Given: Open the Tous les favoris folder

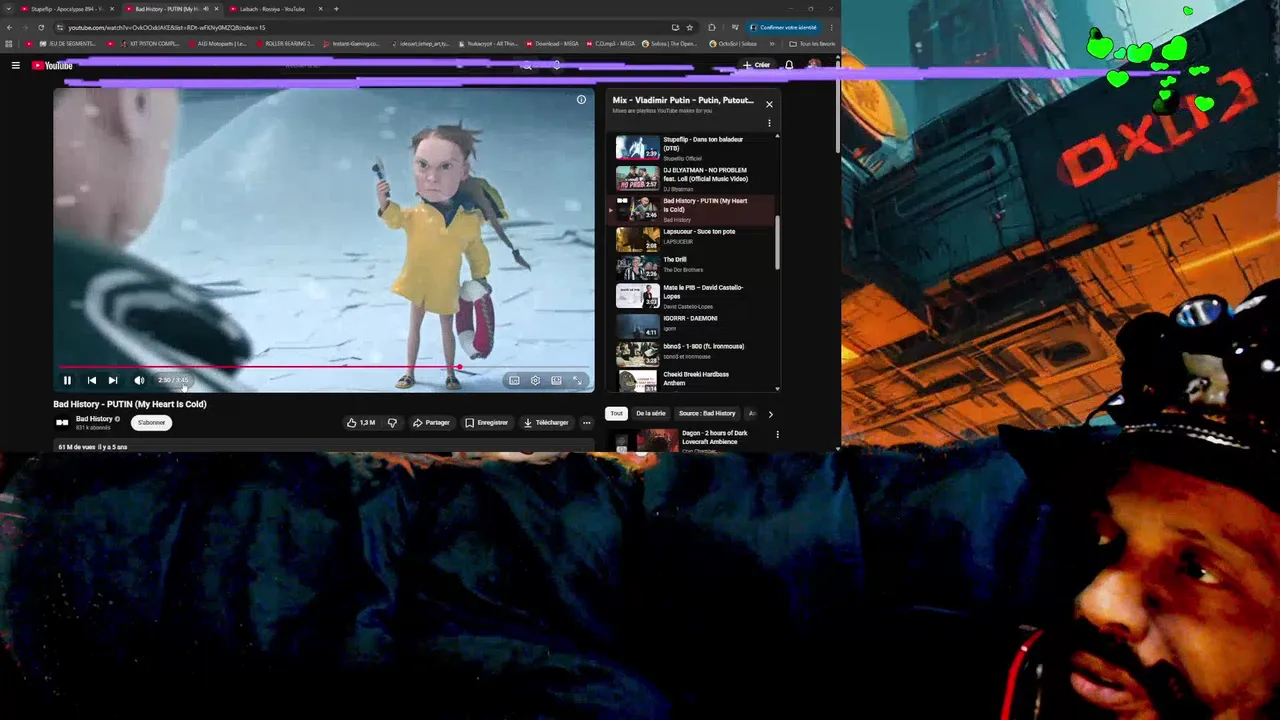Looking at the screenshot, I should pos(812,43).
